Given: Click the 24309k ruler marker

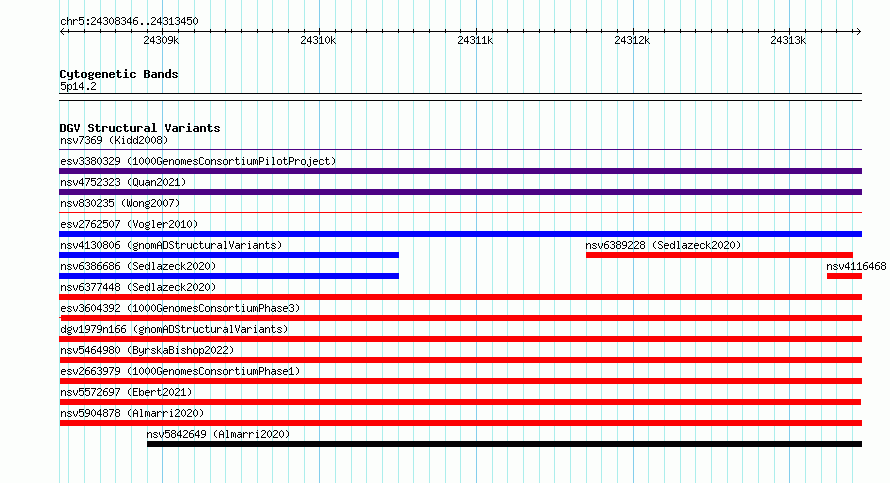Looking at the screenshot, I should [x=161, y=40].
